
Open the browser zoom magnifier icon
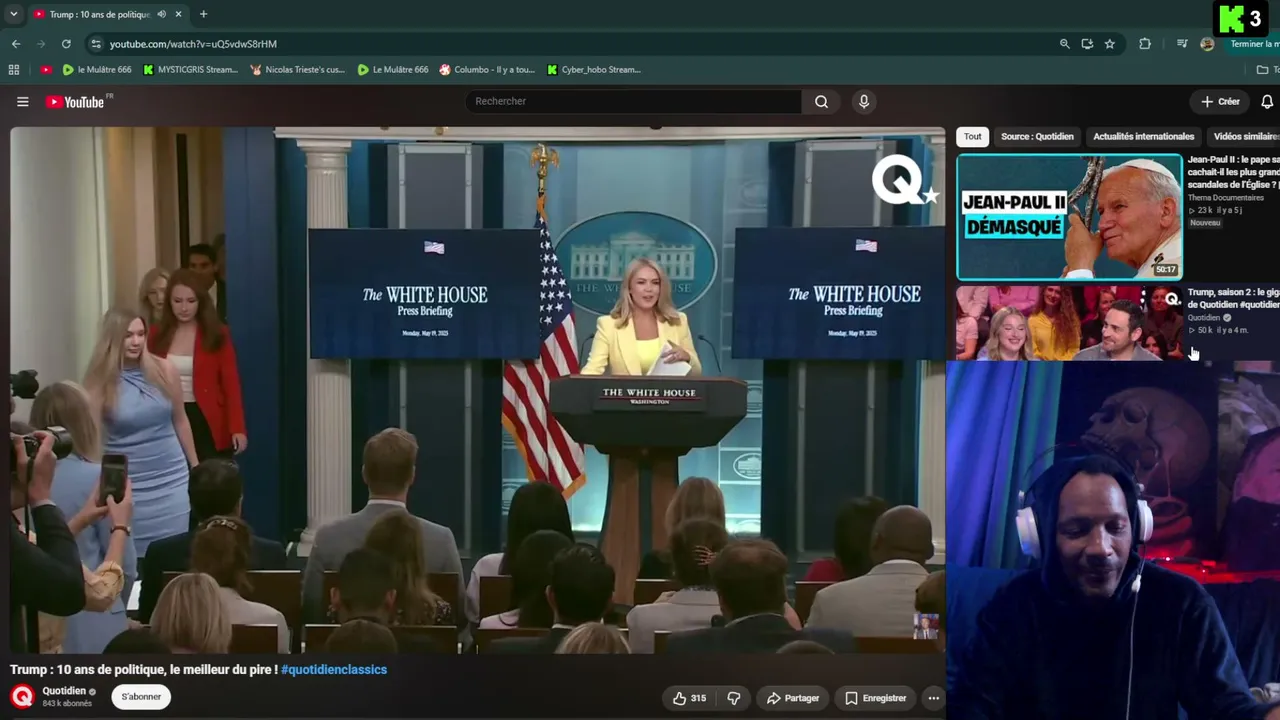pyautogui.click(x=1064, y=44)
